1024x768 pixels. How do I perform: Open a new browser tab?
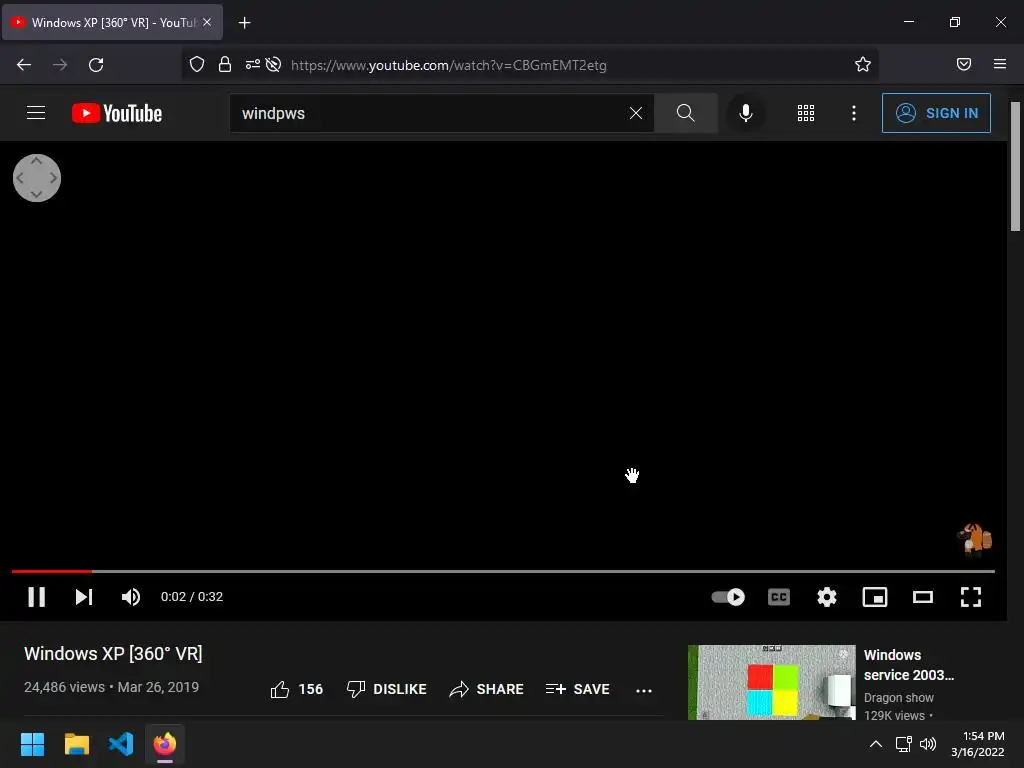[244, 23]
